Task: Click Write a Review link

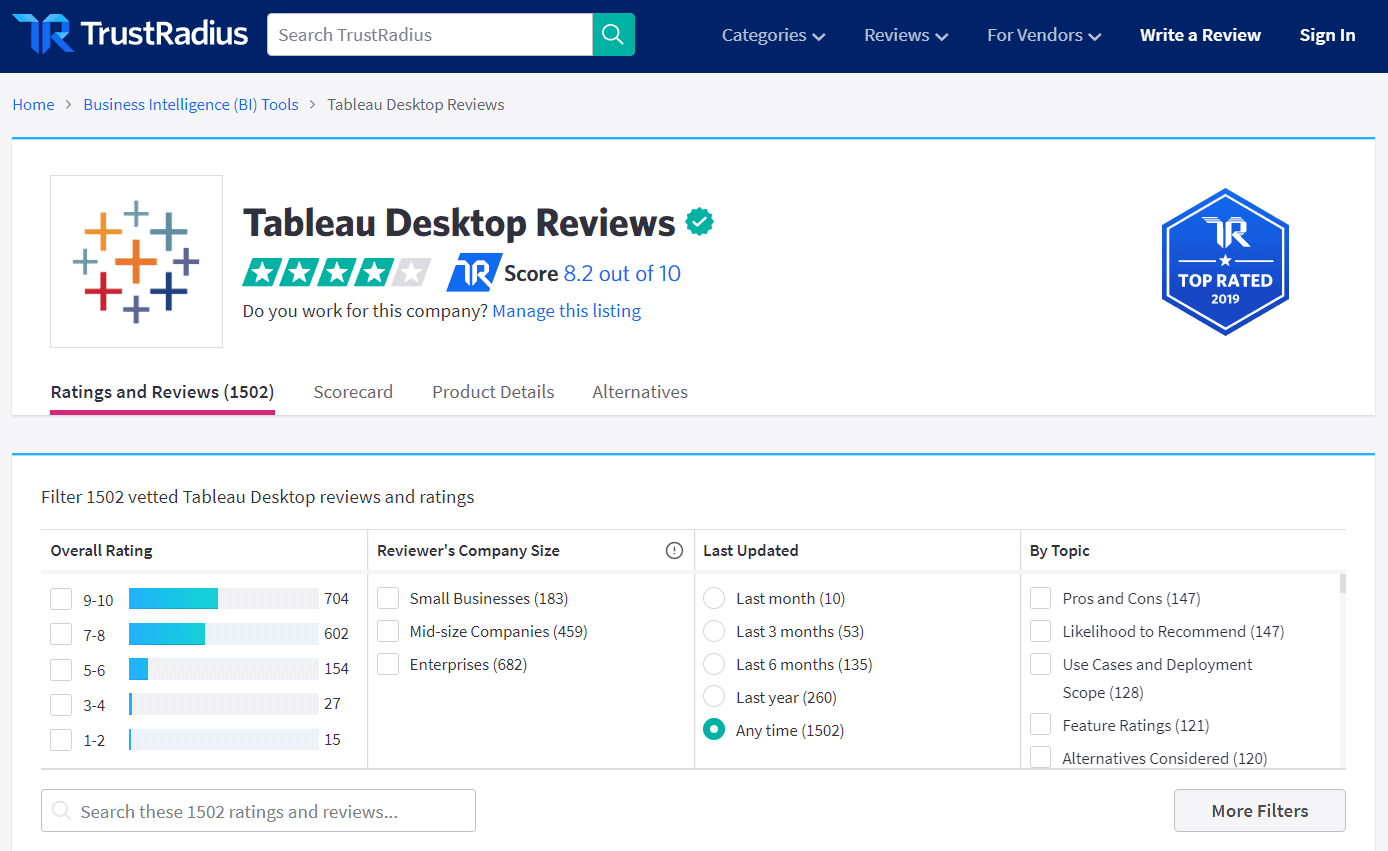Action: pyautogui.click(x=1200, y=35)
